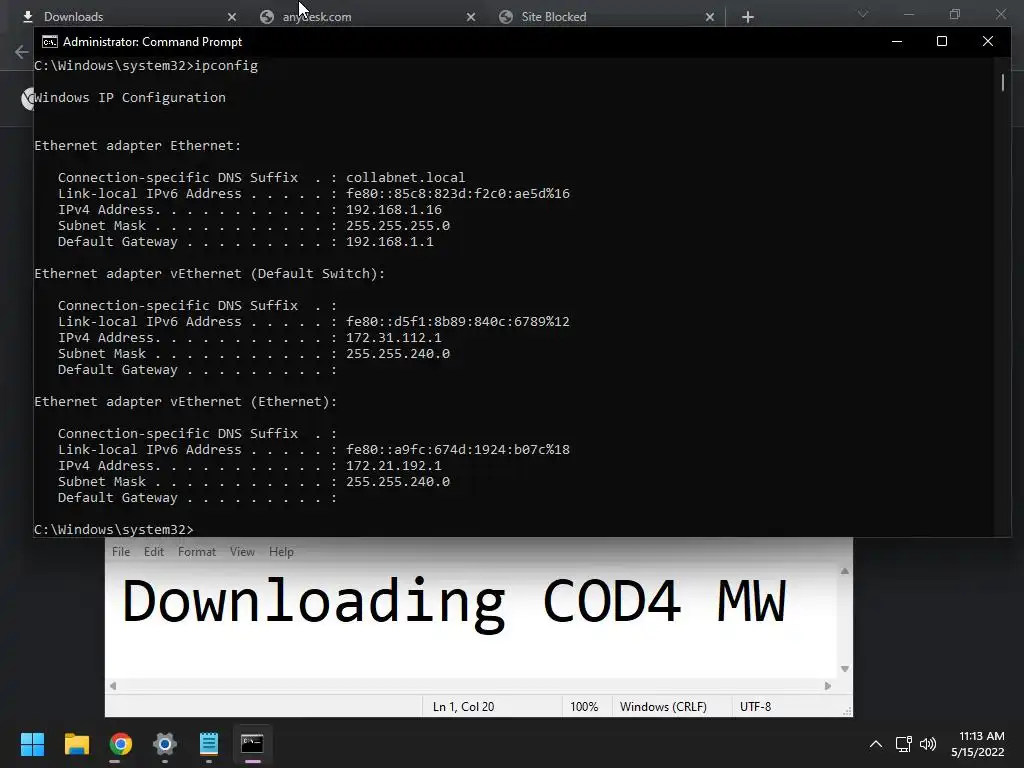
Task: Click the IPv4 address 192.168.1.16
Action: [394, 210]
